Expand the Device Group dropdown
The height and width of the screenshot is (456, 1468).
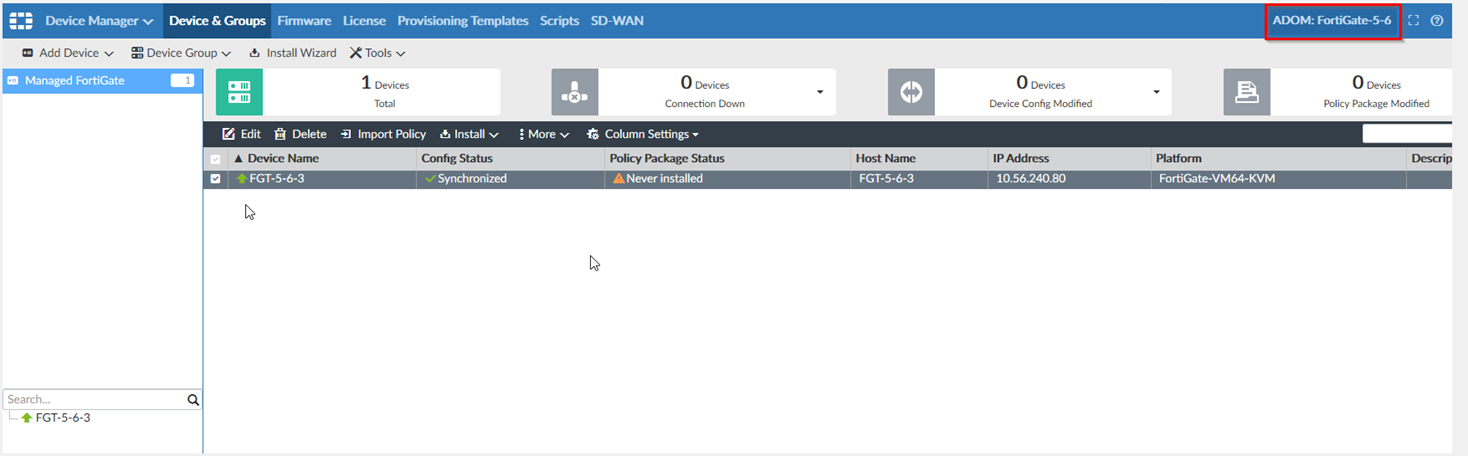[x=181, y=53]
